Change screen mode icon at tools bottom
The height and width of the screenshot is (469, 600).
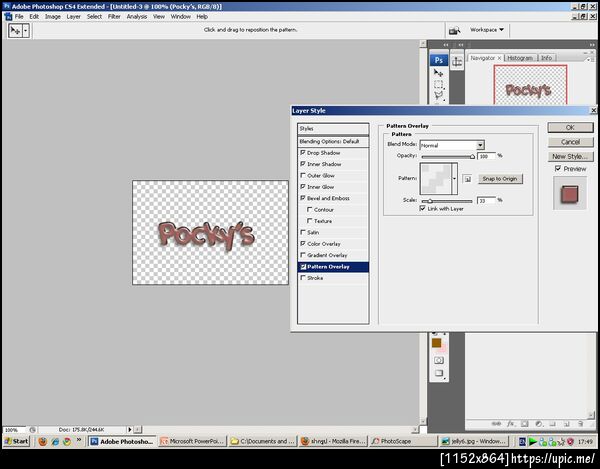click(x=439, y=373)
